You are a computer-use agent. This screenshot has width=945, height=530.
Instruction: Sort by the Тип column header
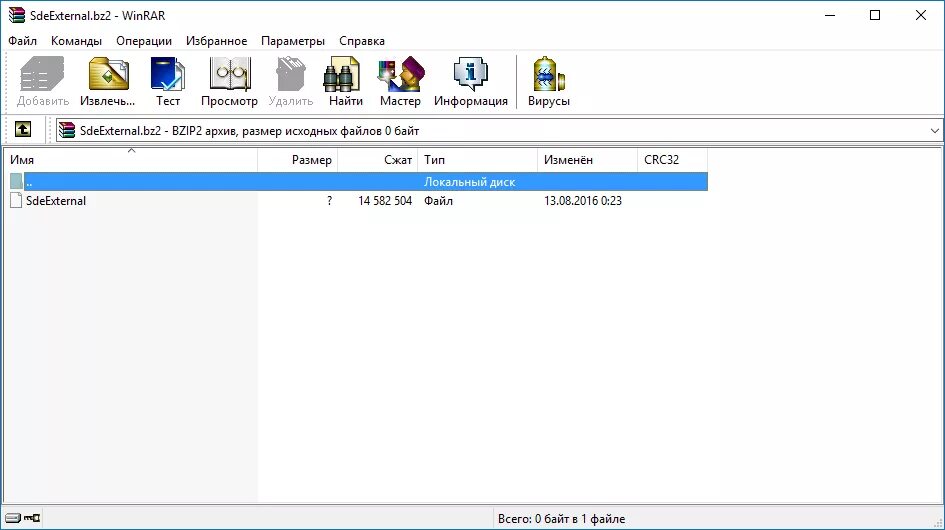[477, 160]
